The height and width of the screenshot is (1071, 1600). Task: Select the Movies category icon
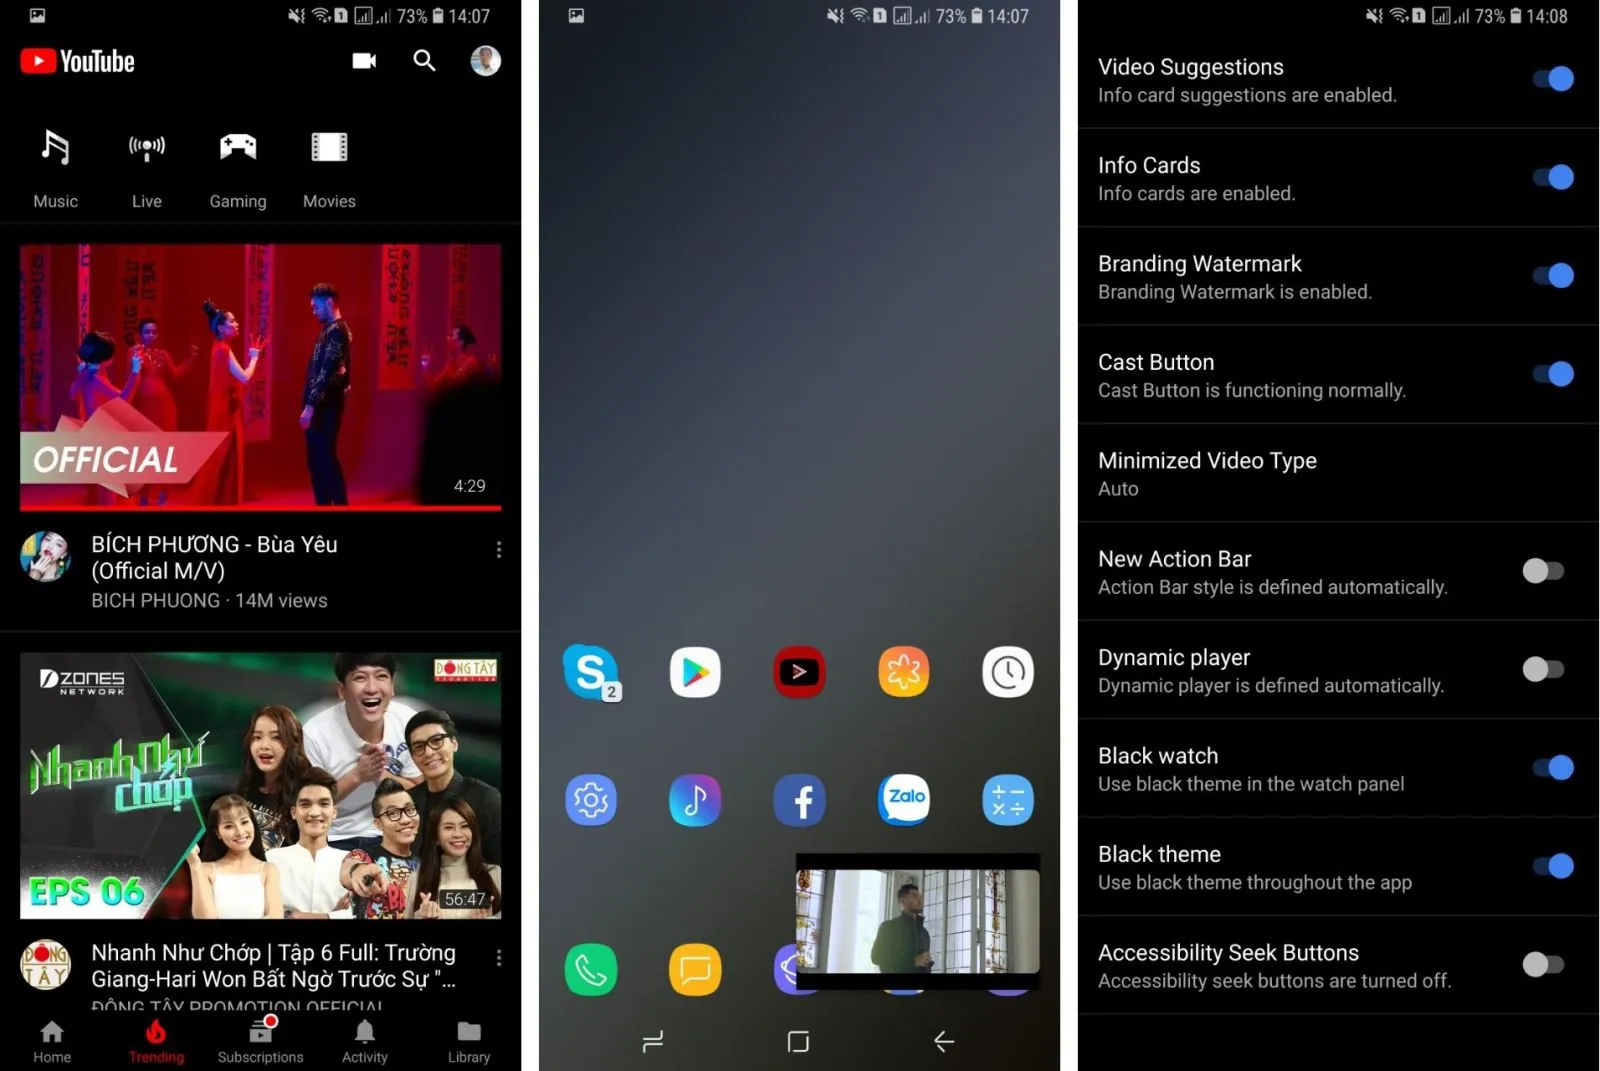click(x=329, y=147)
